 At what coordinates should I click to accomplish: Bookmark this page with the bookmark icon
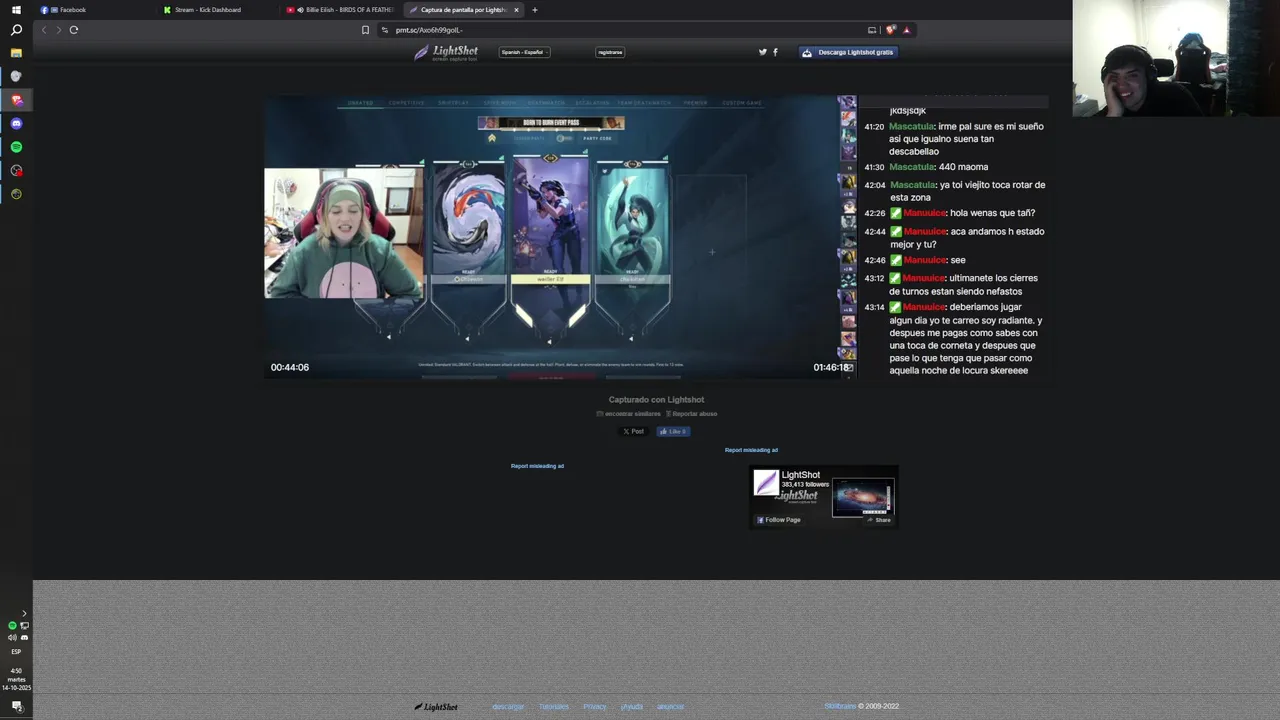(x=365, y=30)
